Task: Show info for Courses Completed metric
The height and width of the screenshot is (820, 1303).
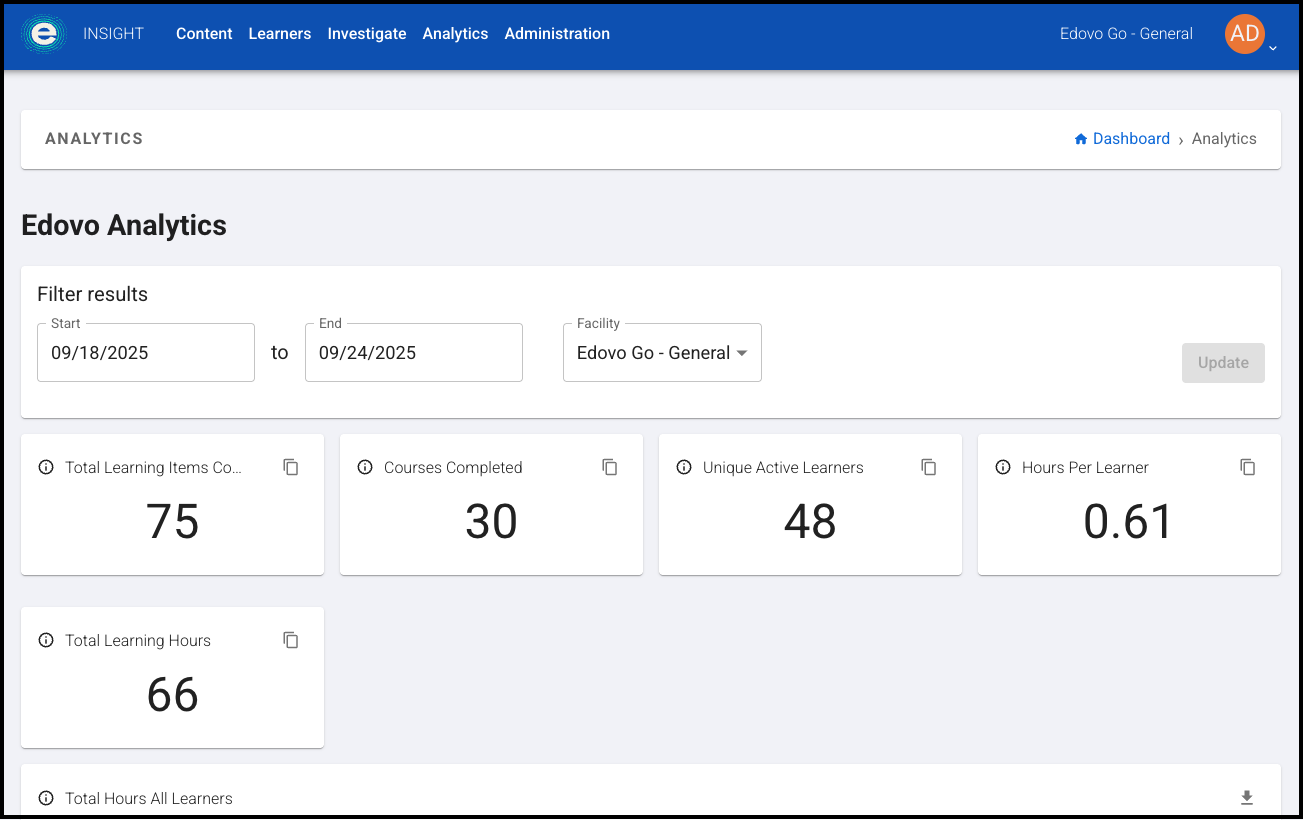Action: pyautogui.click(x=365, y=467)
